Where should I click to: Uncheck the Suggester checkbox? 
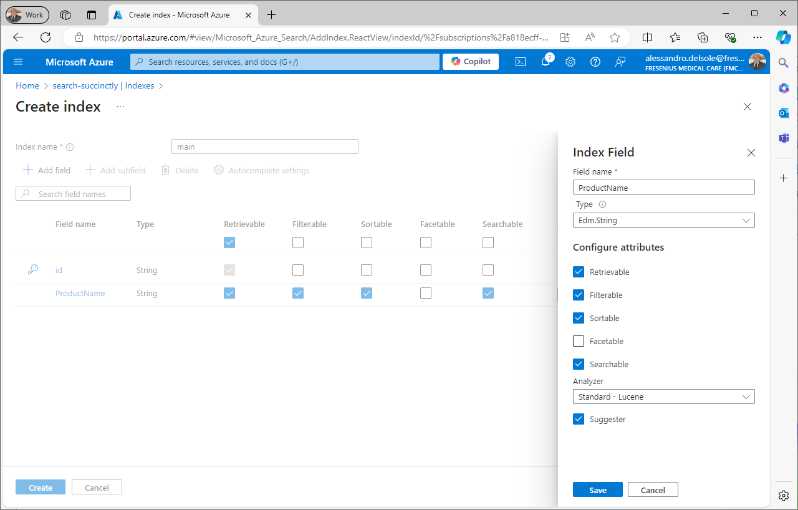[578, 419]
